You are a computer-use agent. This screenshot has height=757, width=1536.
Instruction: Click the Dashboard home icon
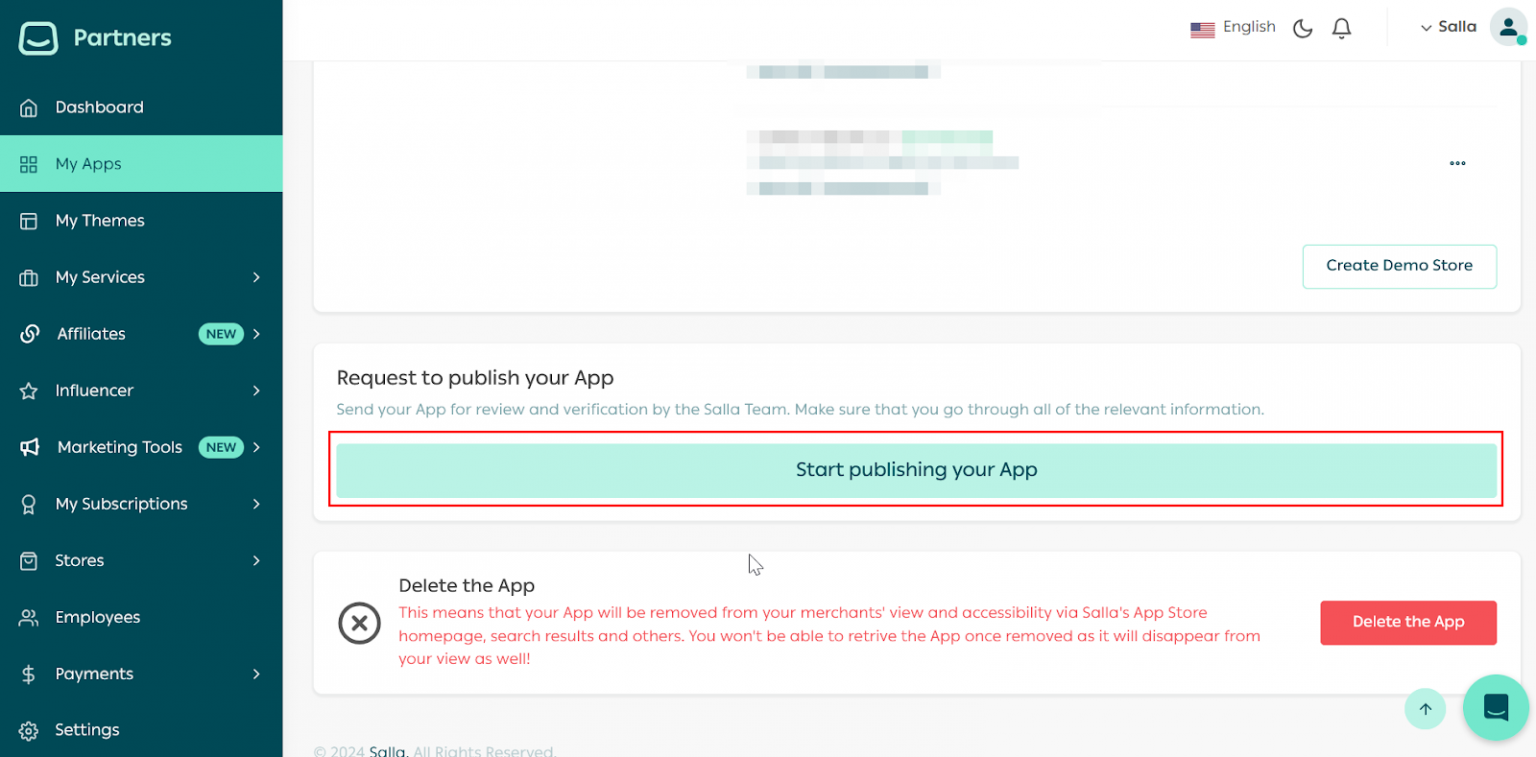(x=29, y=108)
